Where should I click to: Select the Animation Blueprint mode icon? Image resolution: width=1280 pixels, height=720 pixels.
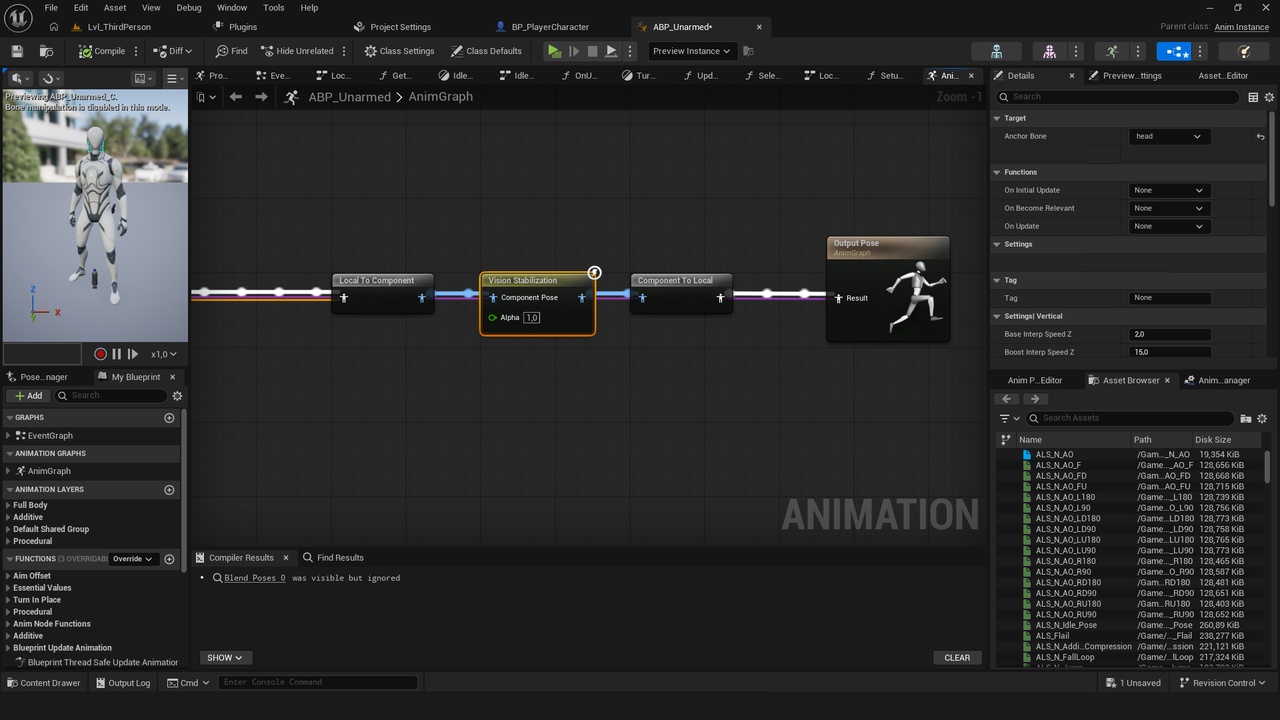pos(1174,51)
